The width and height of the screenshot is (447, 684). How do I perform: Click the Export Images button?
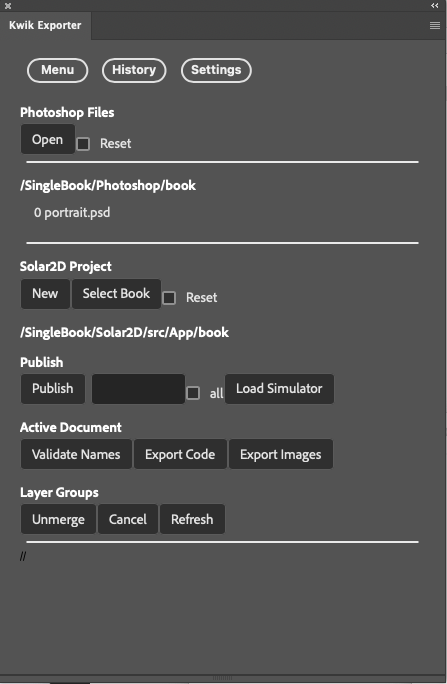(280, 454)
